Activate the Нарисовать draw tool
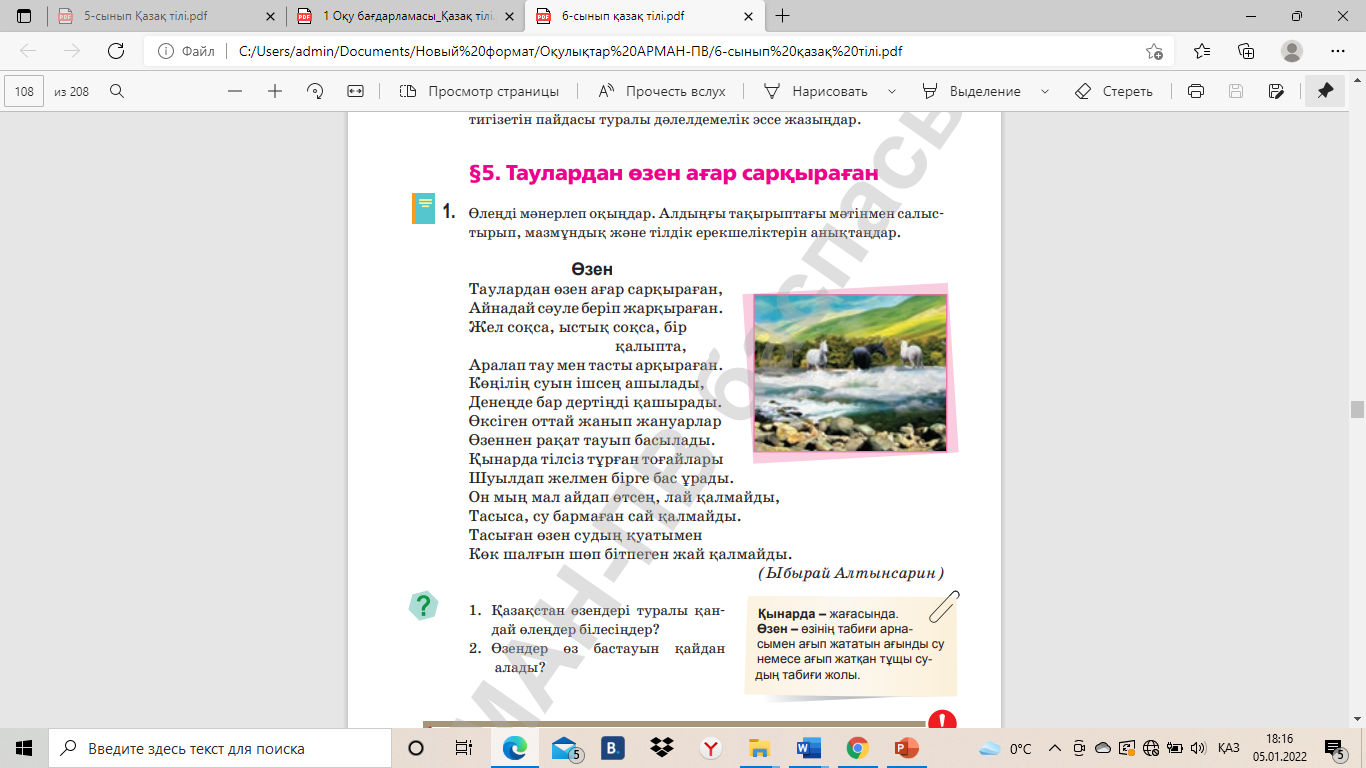1366x768 pixels. 816,91
